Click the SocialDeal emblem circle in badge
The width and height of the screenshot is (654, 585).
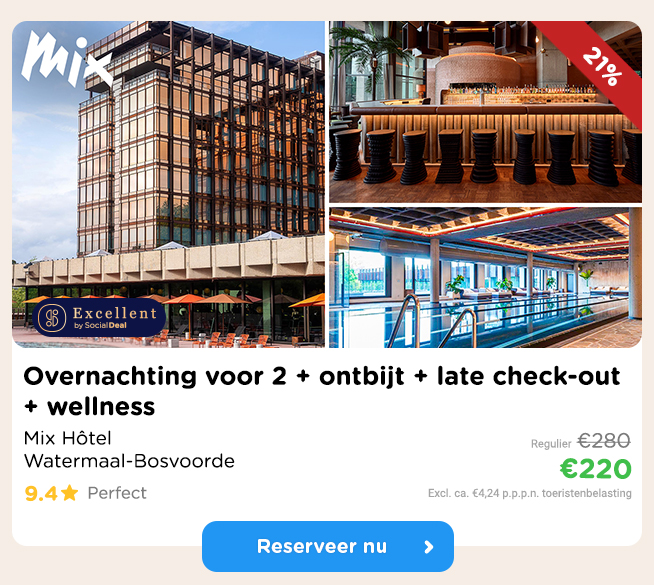[52, 318]
